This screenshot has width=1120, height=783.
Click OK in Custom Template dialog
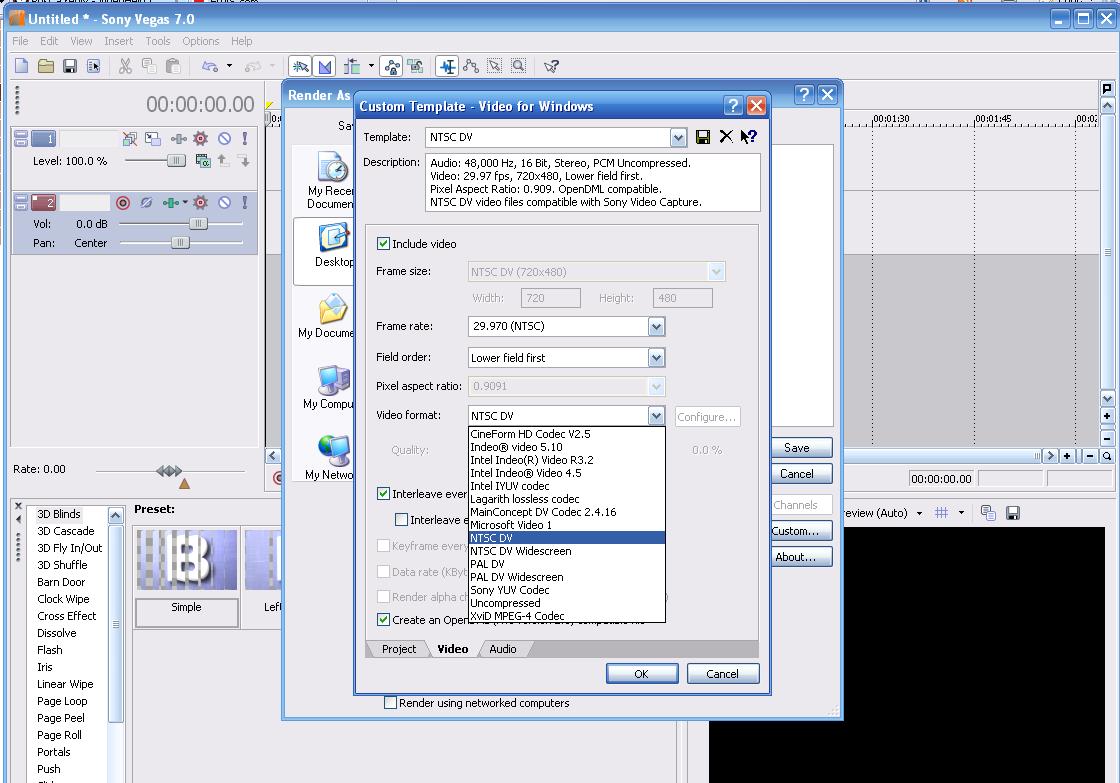coord(641,674)
